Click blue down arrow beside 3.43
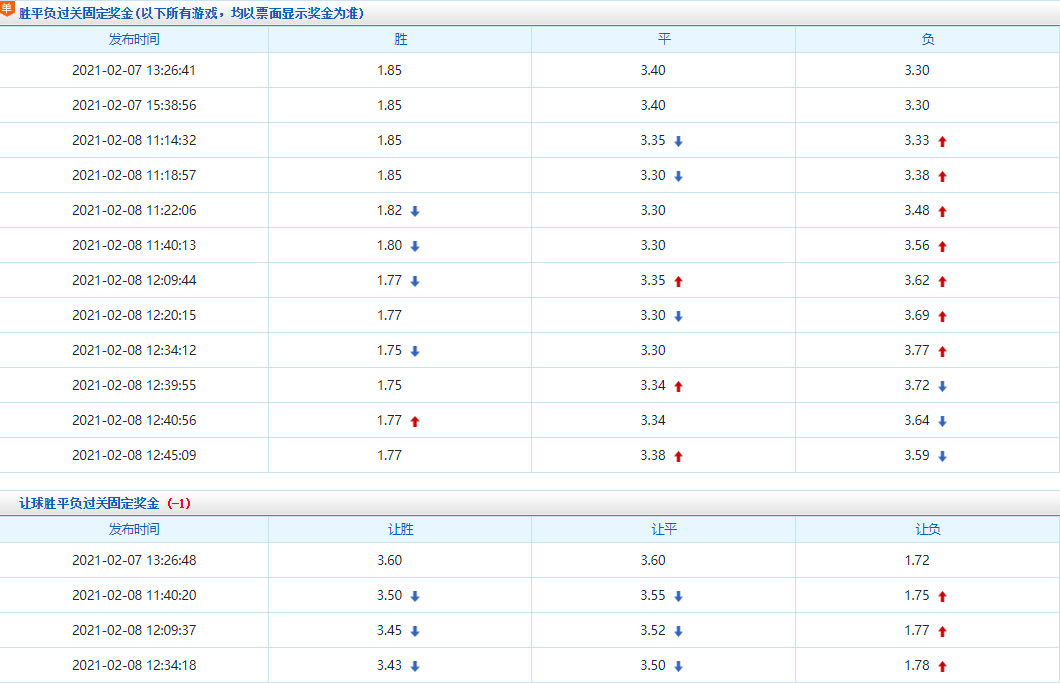The height and width of the screenshot is (683, 1060). (415, 667)
